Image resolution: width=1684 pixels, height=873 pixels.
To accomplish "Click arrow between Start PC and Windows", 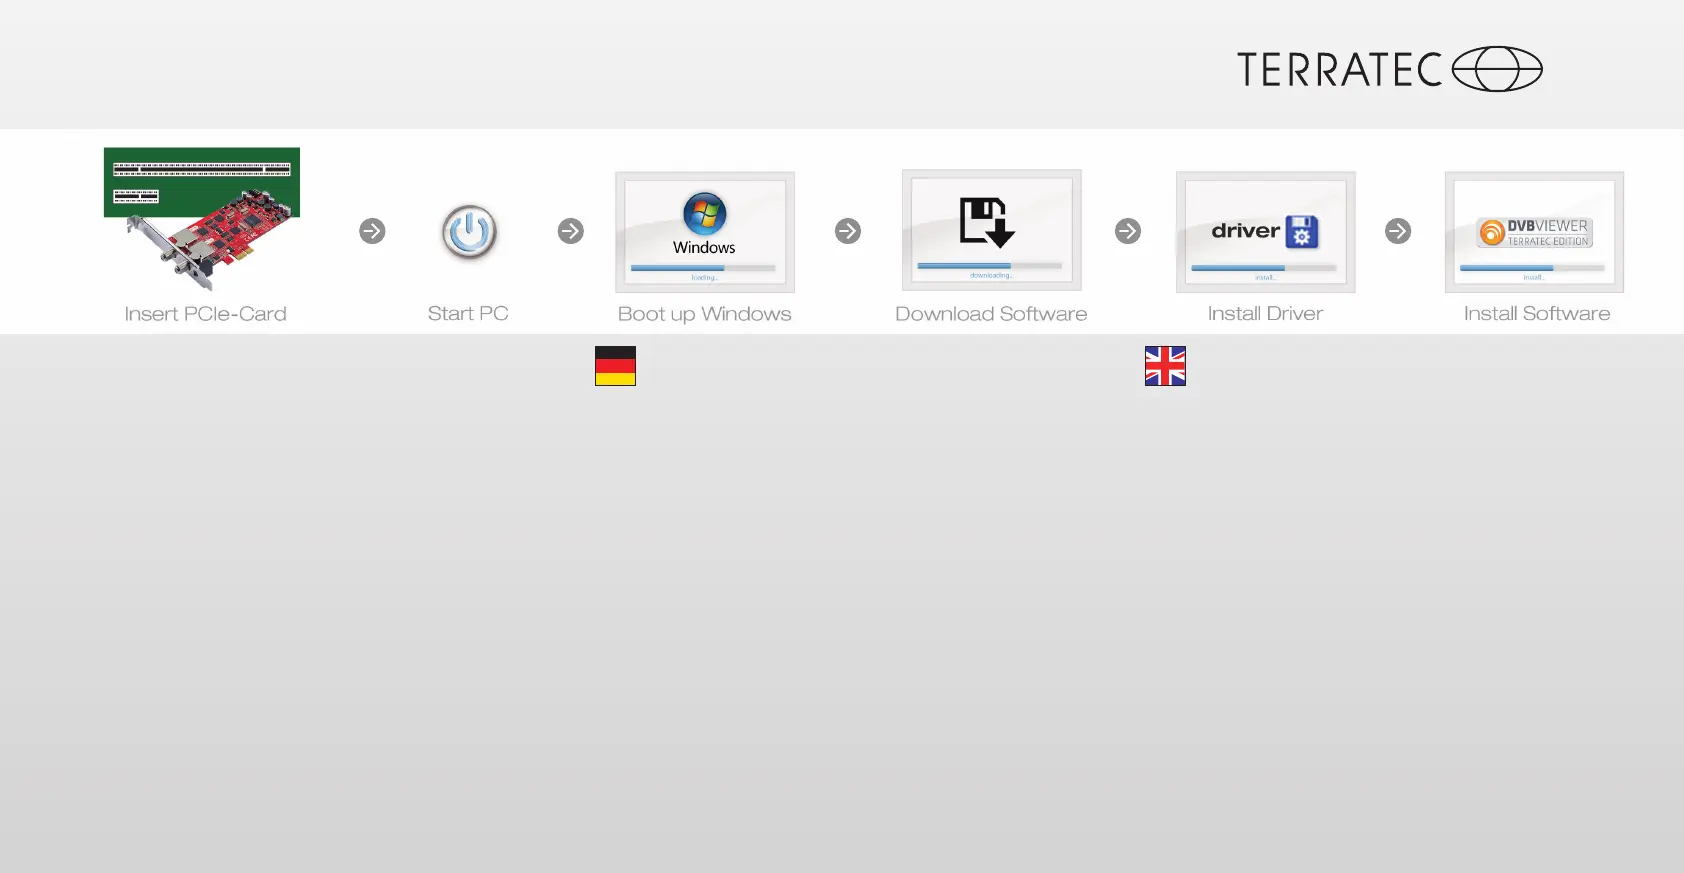I will point(571,231).
